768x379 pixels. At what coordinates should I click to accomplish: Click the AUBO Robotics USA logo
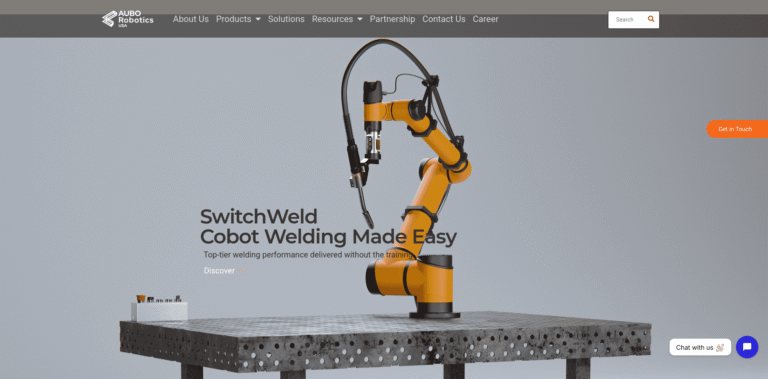127,19
